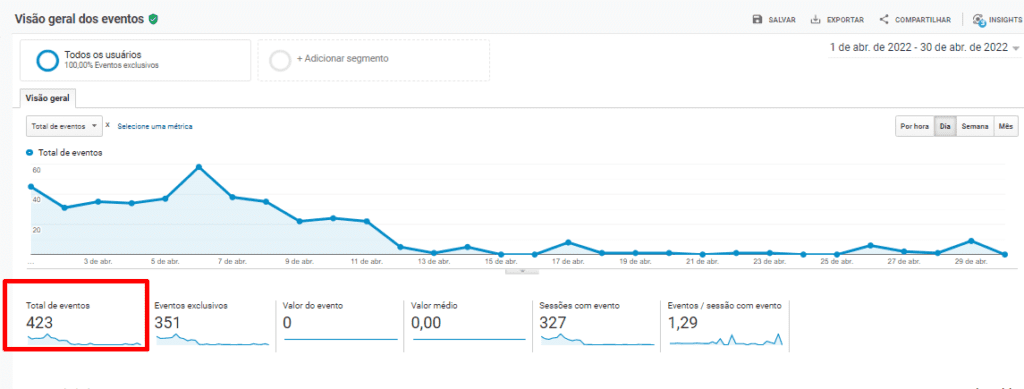The height and width of the screenshot is (389, 1024).
Task: Click the Todos os usuários segment circle
Action: (48, 60)
